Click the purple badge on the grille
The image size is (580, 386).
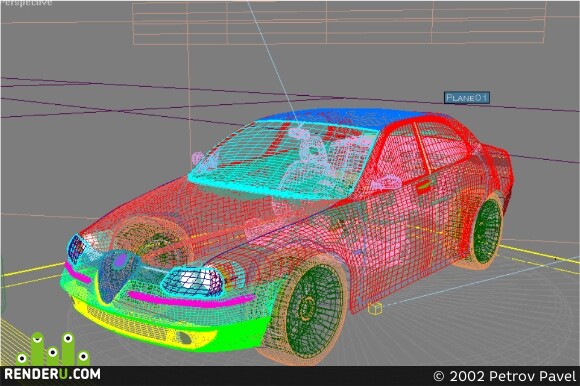[x=120, y=261]
